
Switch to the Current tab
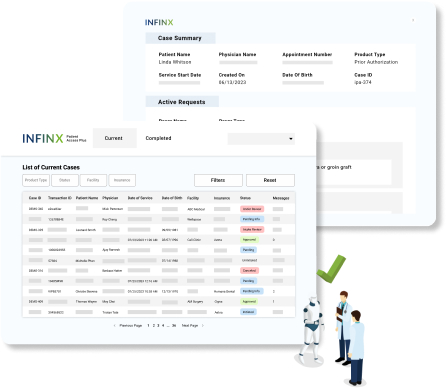115,138
